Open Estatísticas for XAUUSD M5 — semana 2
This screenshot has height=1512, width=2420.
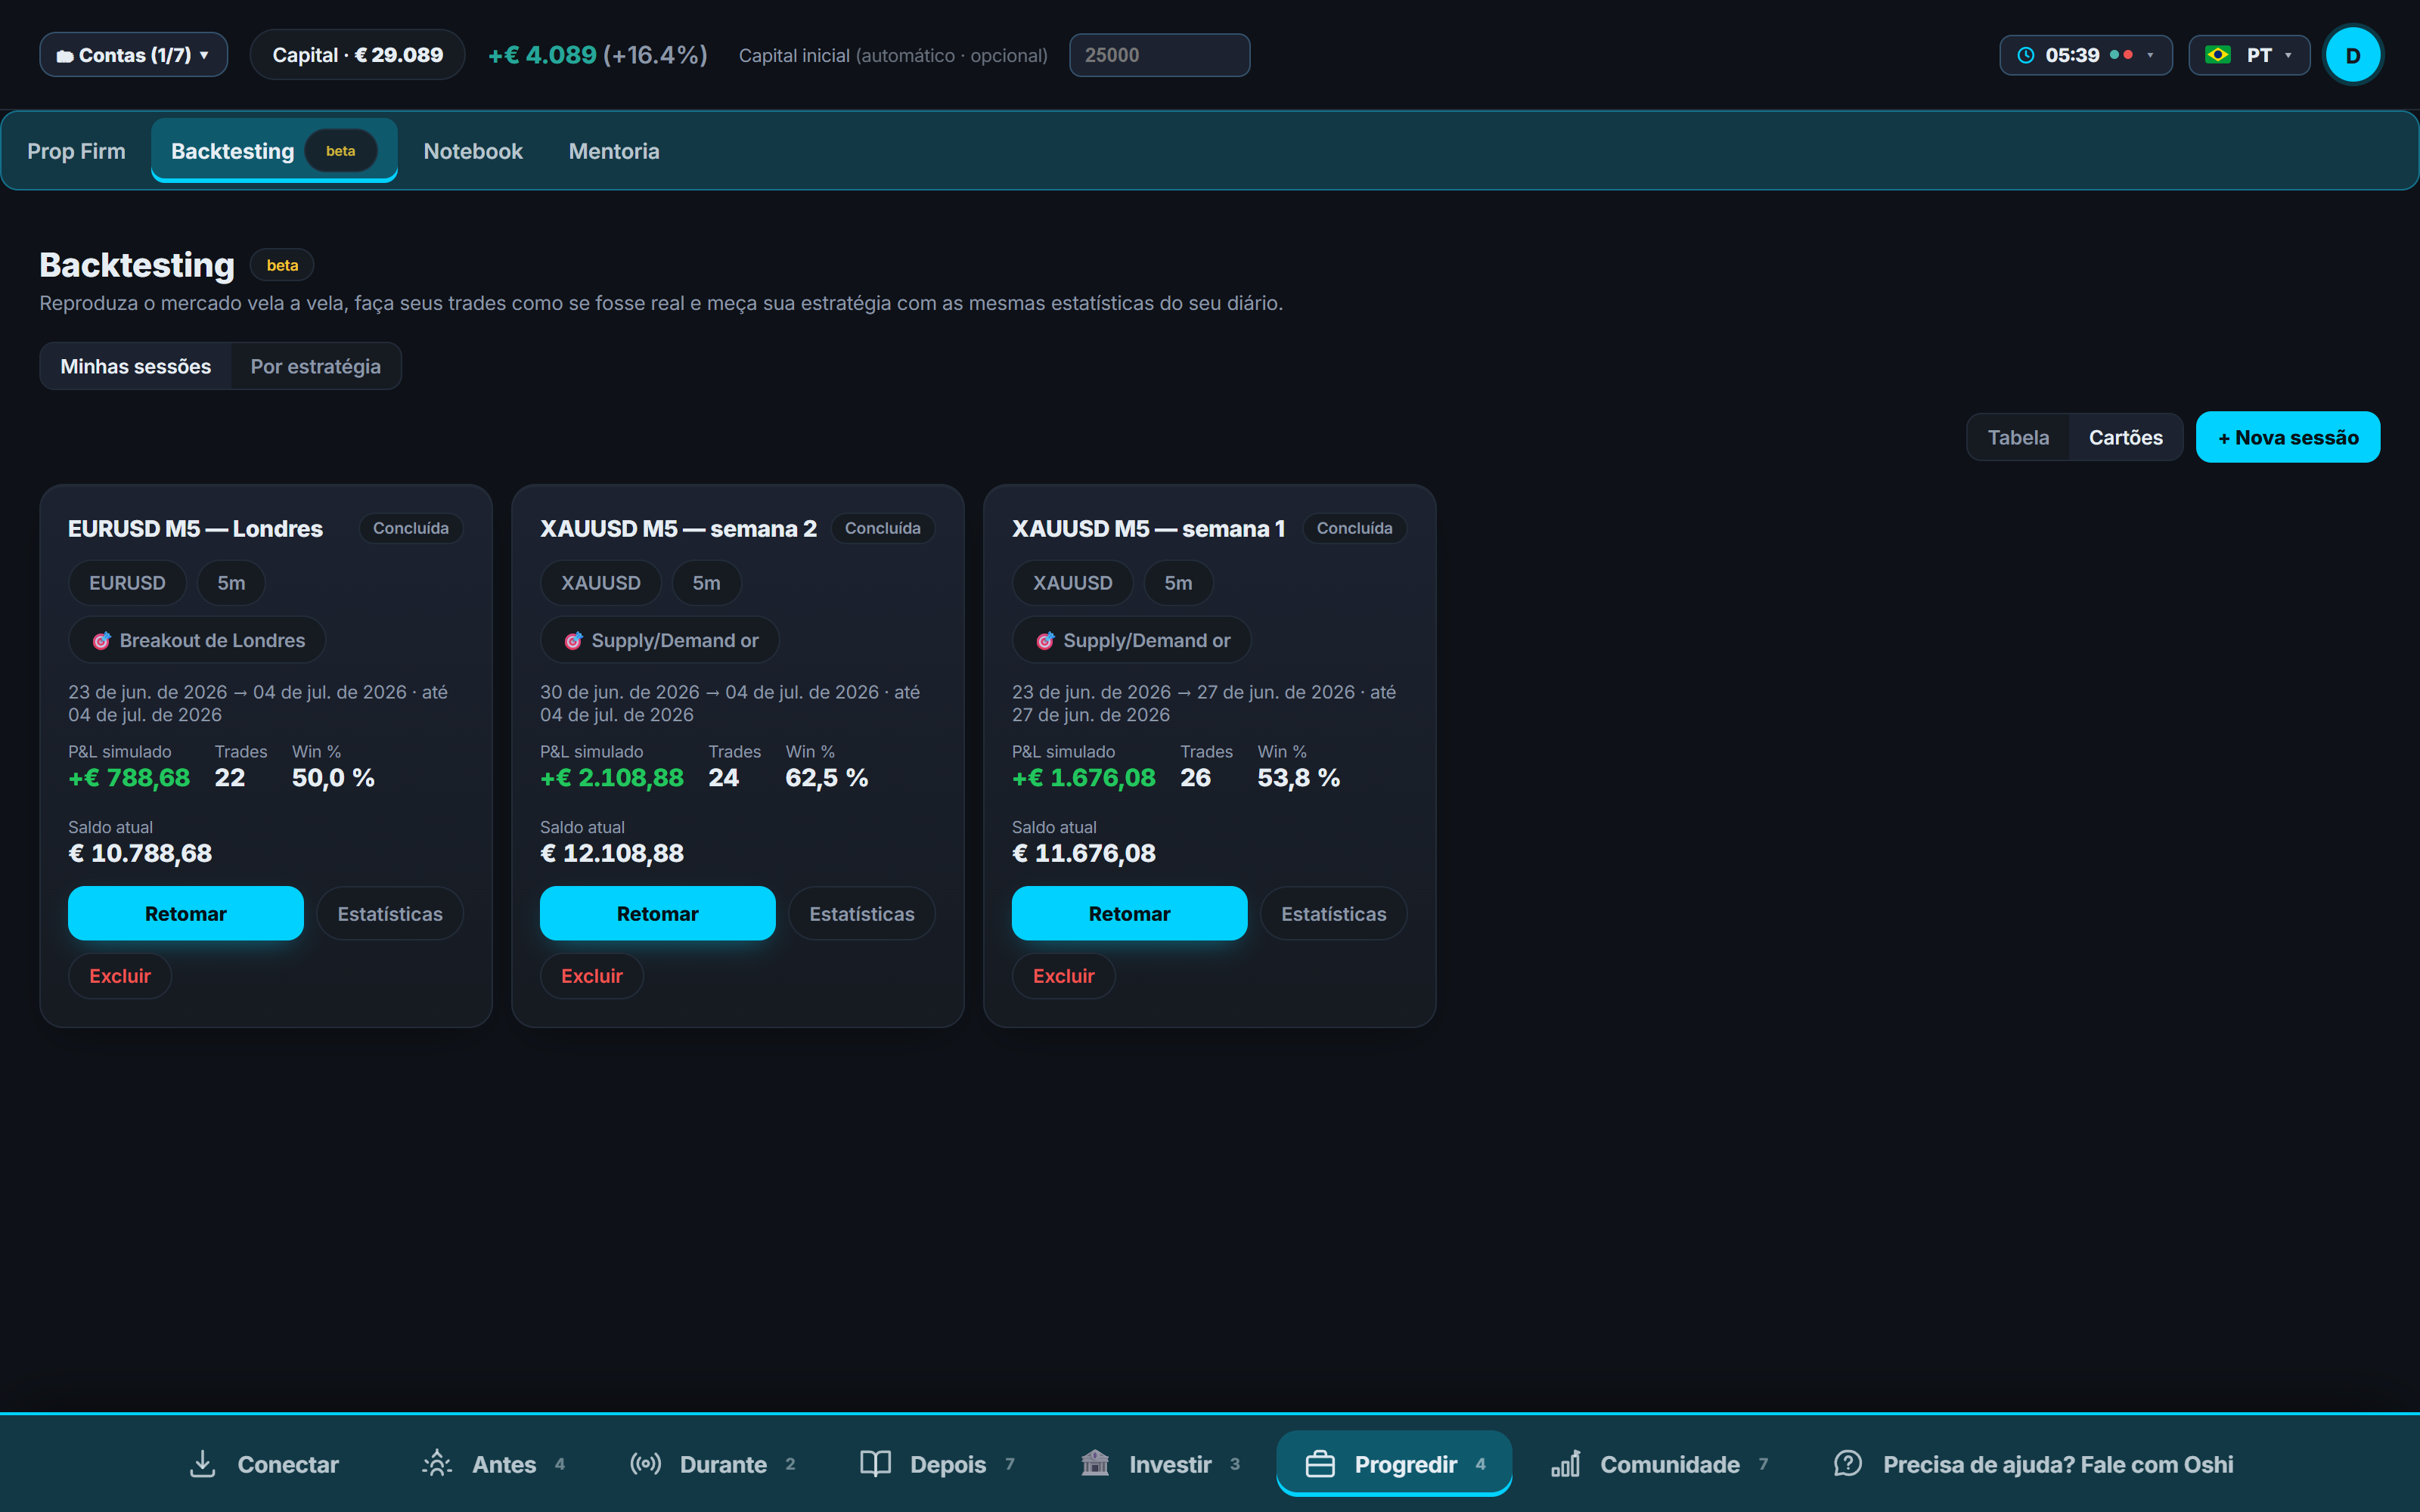(861, 913)
